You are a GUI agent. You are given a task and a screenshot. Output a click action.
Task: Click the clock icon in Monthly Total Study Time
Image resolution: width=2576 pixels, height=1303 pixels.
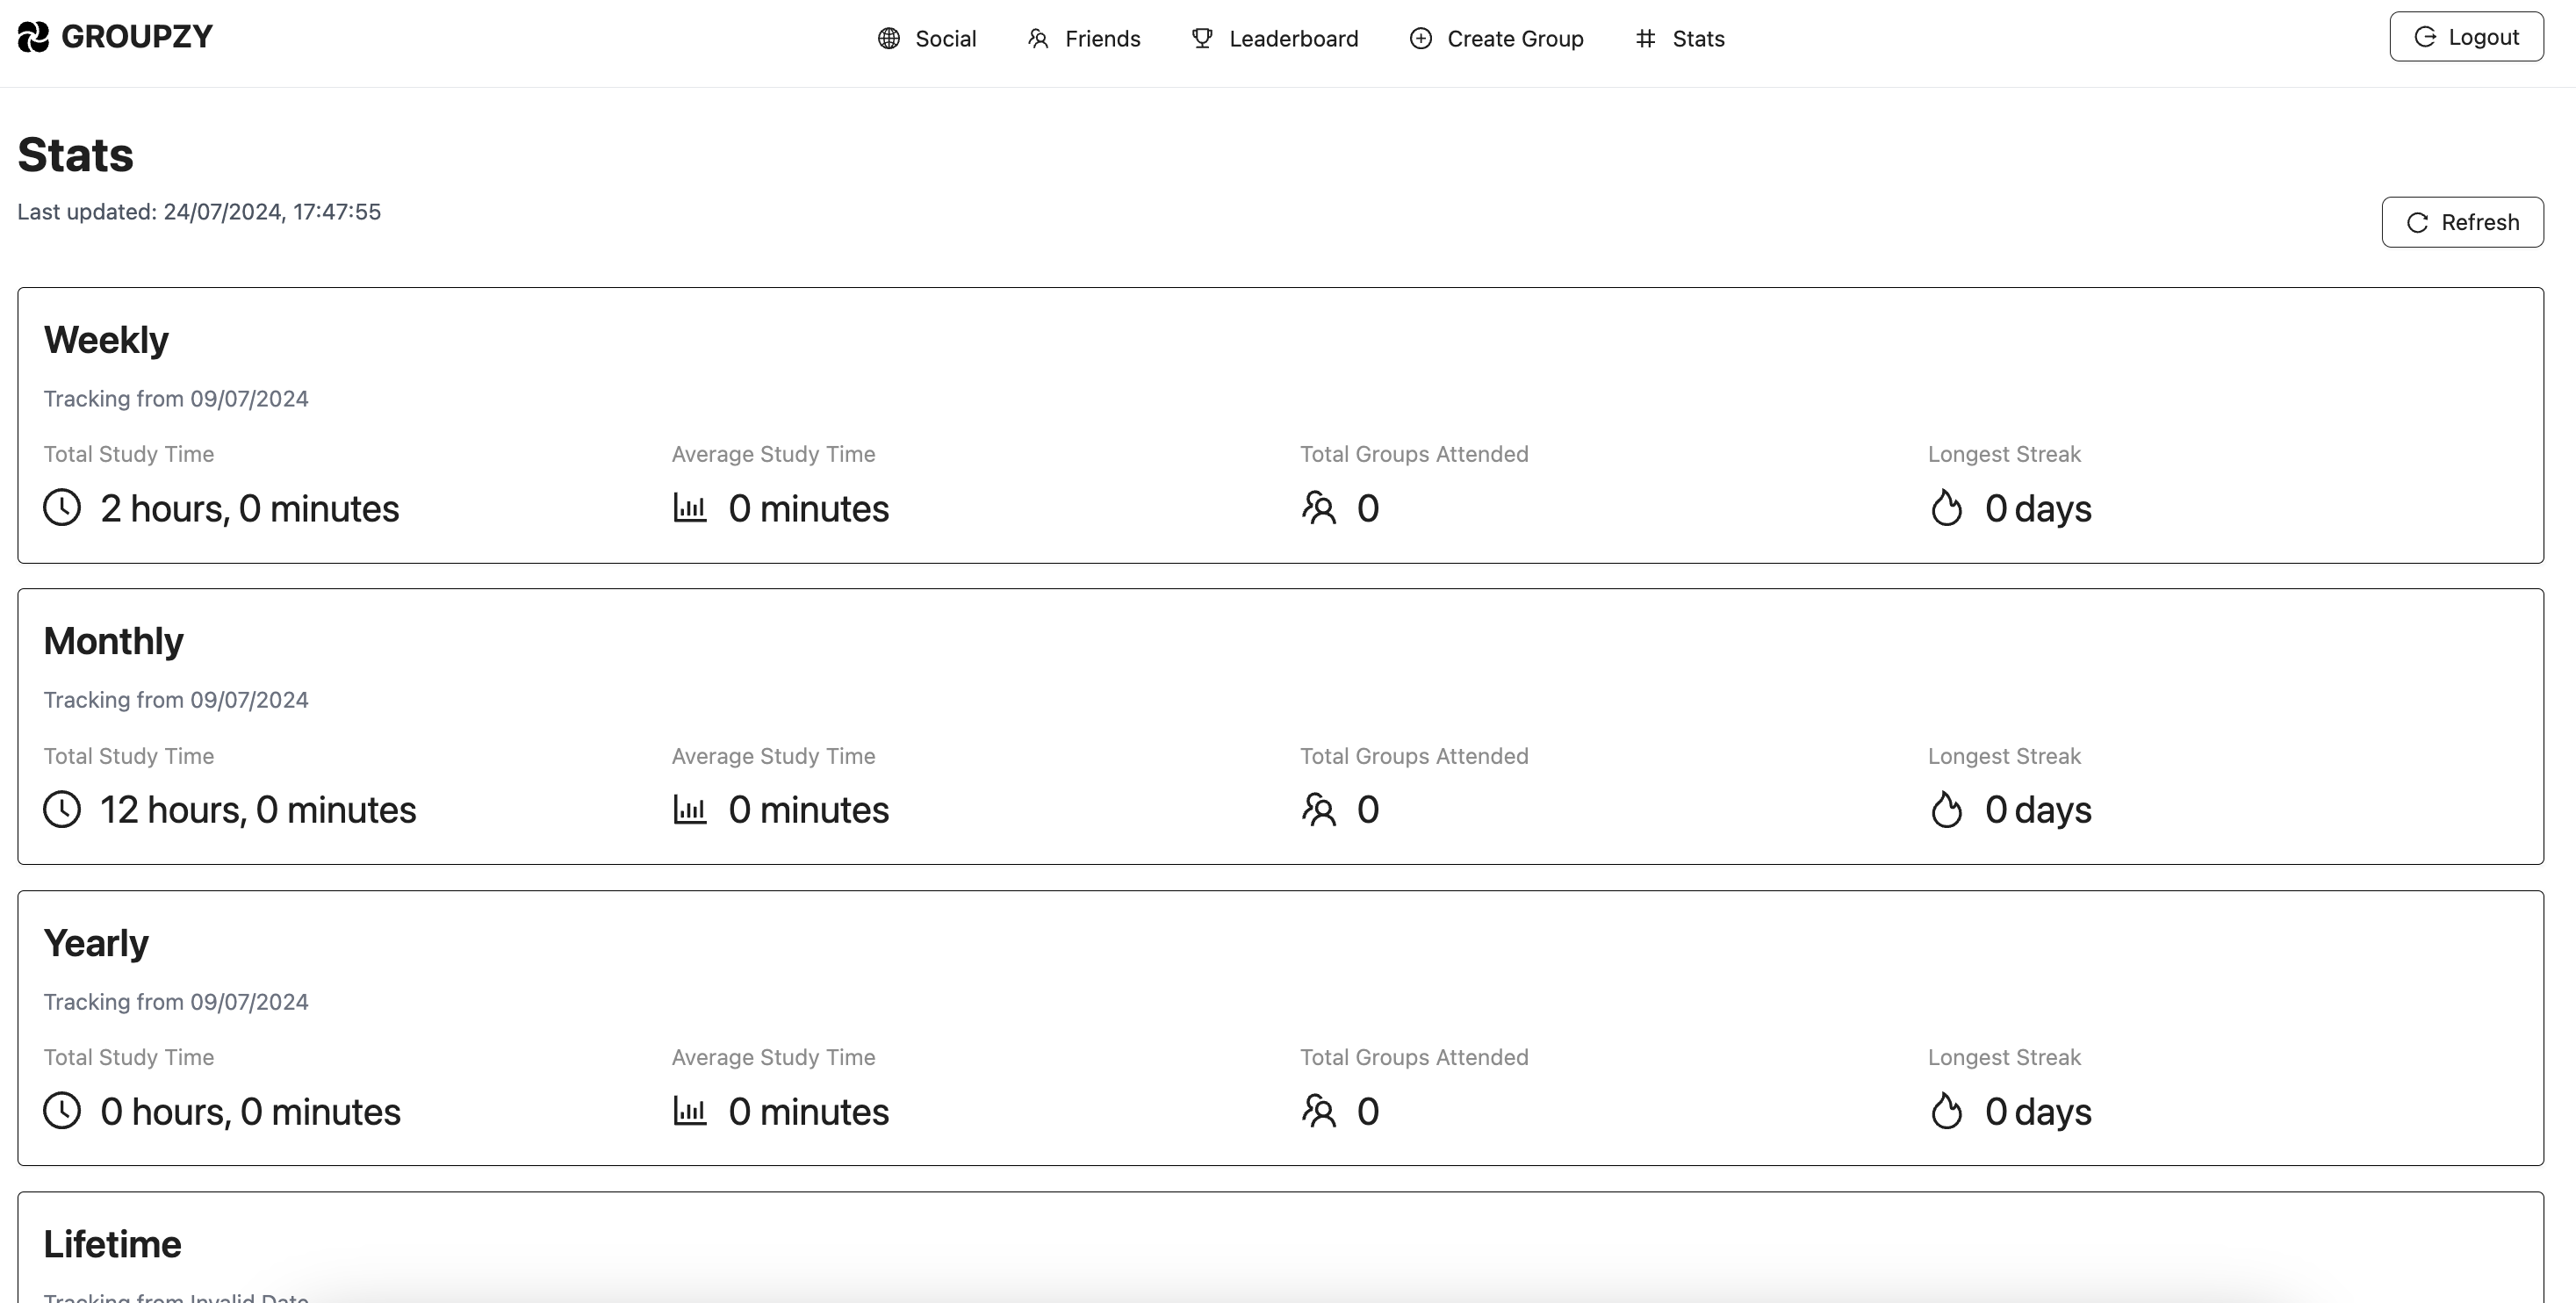pyautogui.click(x=62, y=809)
